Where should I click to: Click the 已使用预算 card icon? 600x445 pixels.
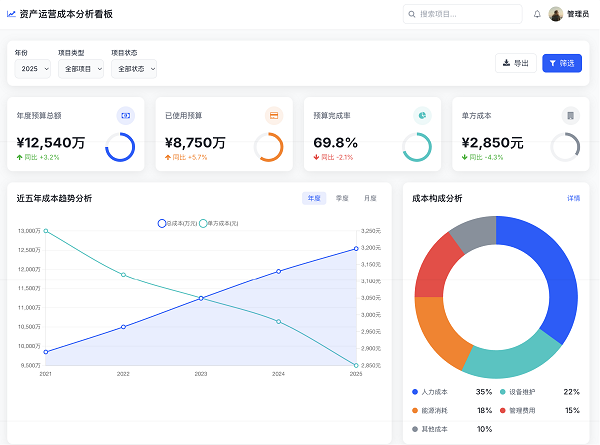274,116
